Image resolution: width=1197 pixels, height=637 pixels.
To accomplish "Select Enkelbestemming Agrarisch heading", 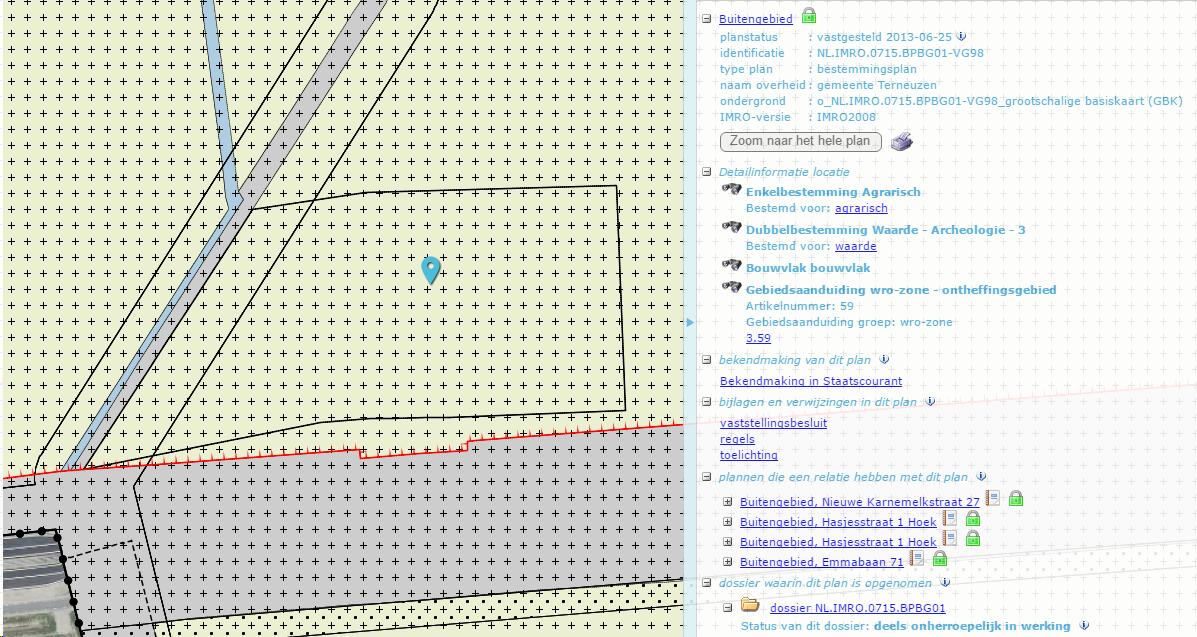I will pyautogui.click(x=833, y=192).
